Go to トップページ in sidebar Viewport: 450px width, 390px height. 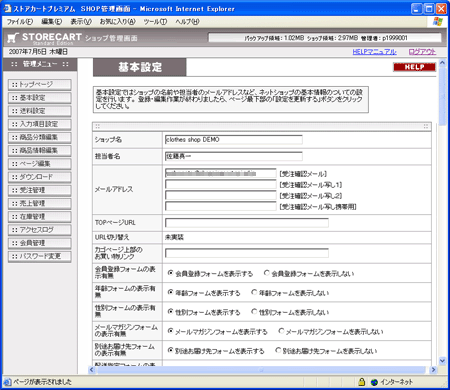point(40,84)
